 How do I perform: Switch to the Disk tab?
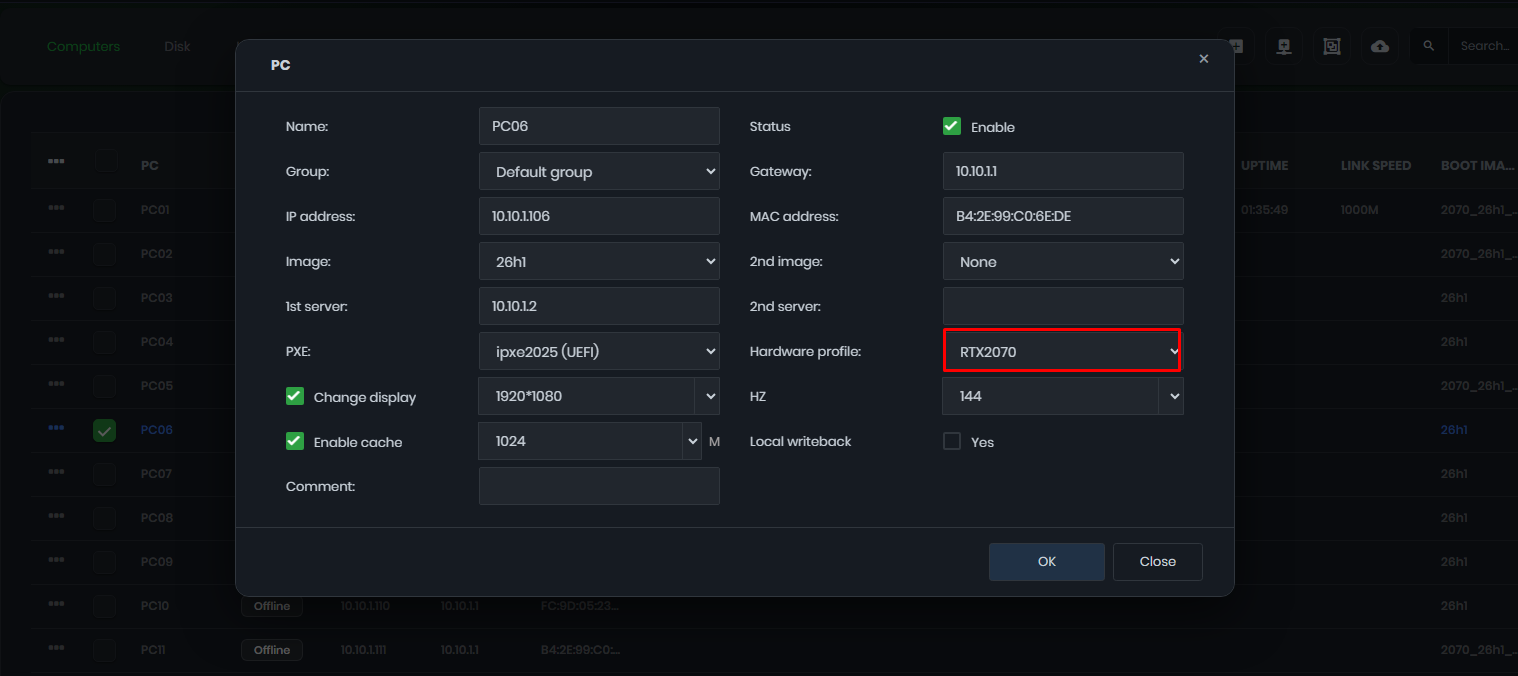(177, 46)
